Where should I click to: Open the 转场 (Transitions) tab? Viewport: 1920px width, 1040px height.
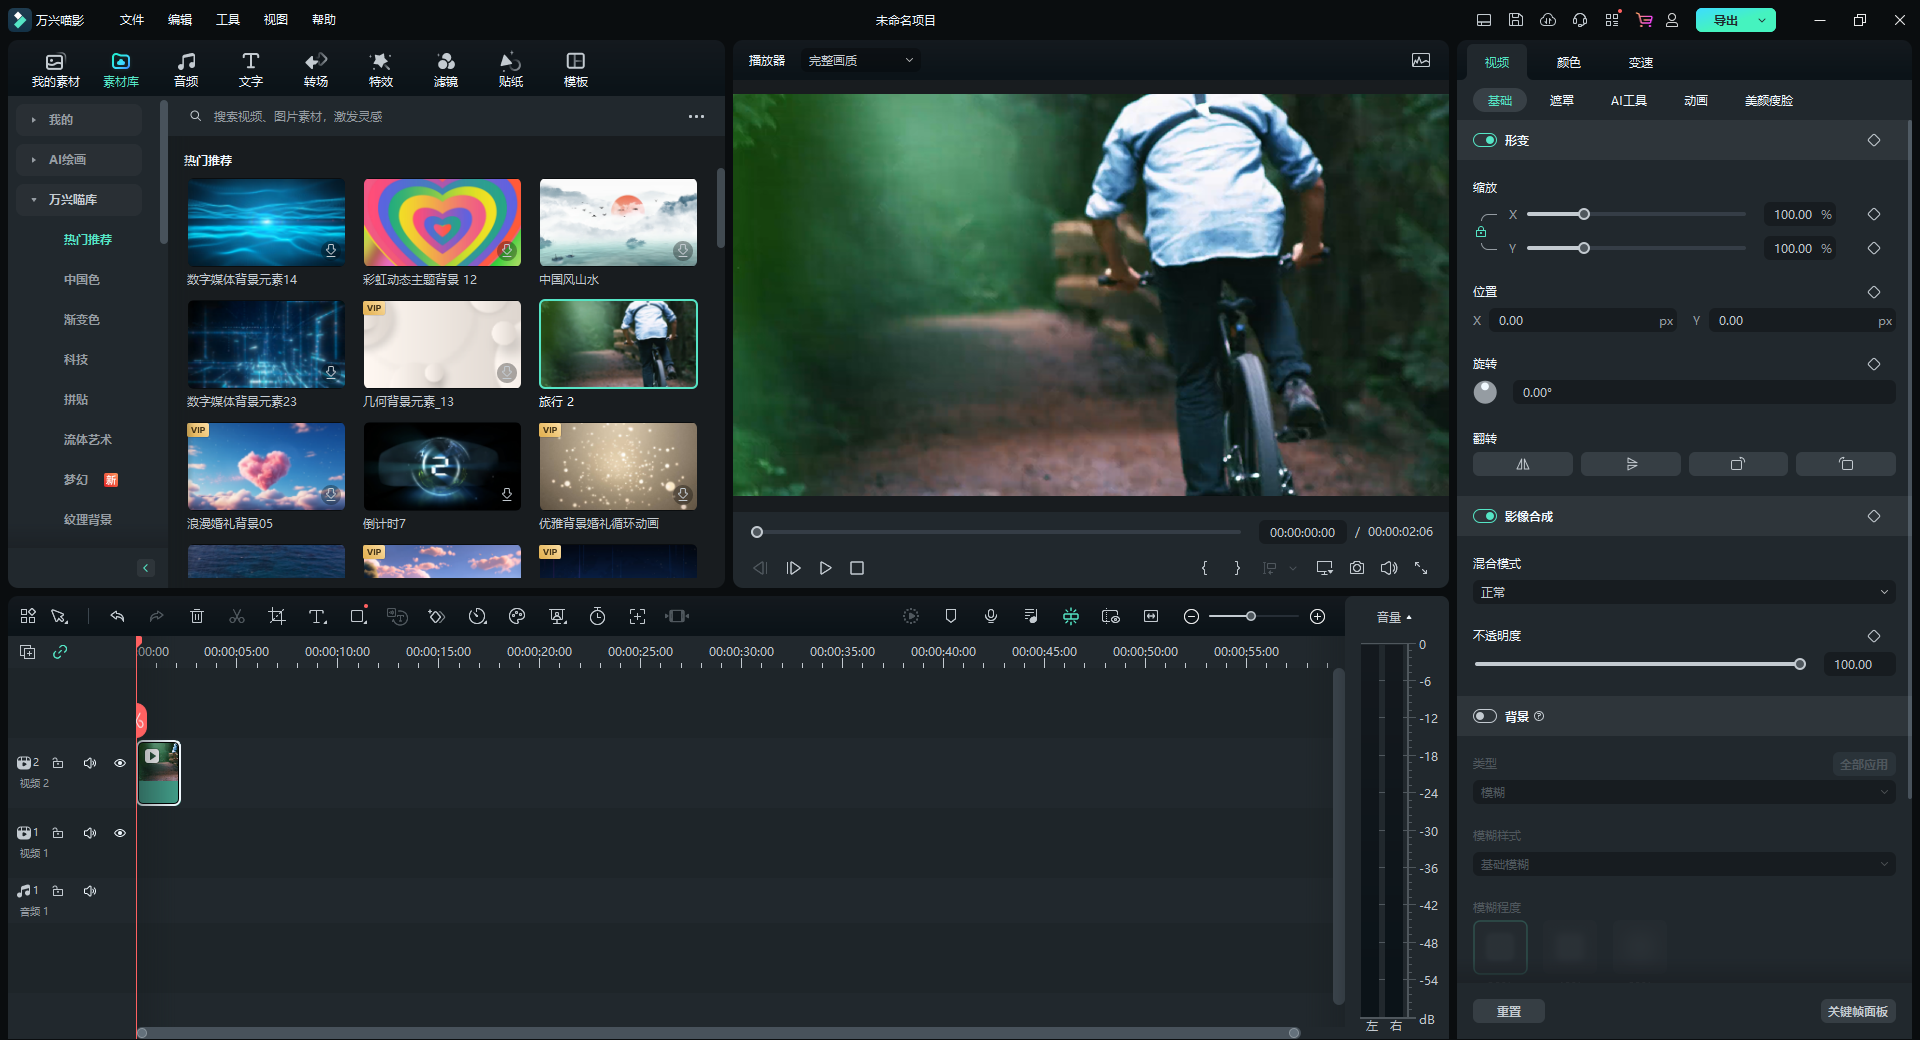pyautogui.click(x=316, y=70)
